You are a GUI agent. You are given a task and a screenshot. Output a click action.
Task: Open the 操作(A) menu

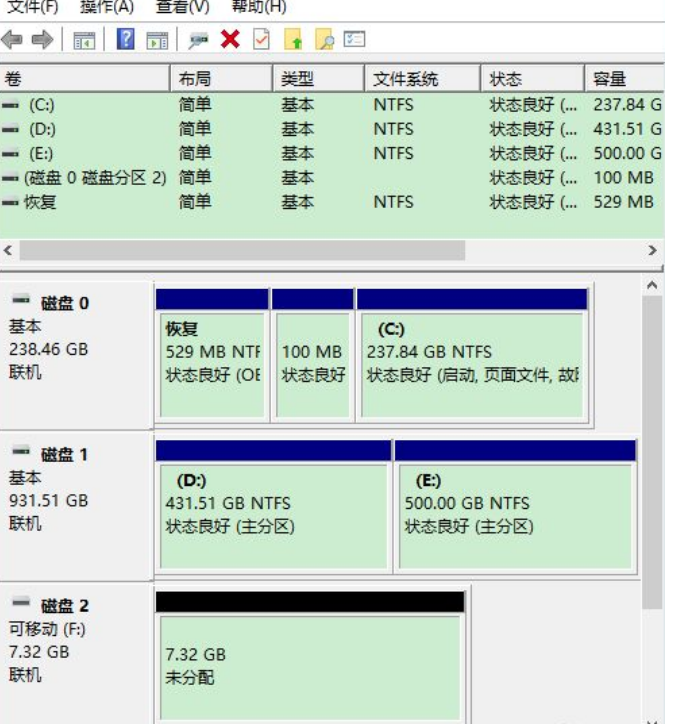[106, 7]
